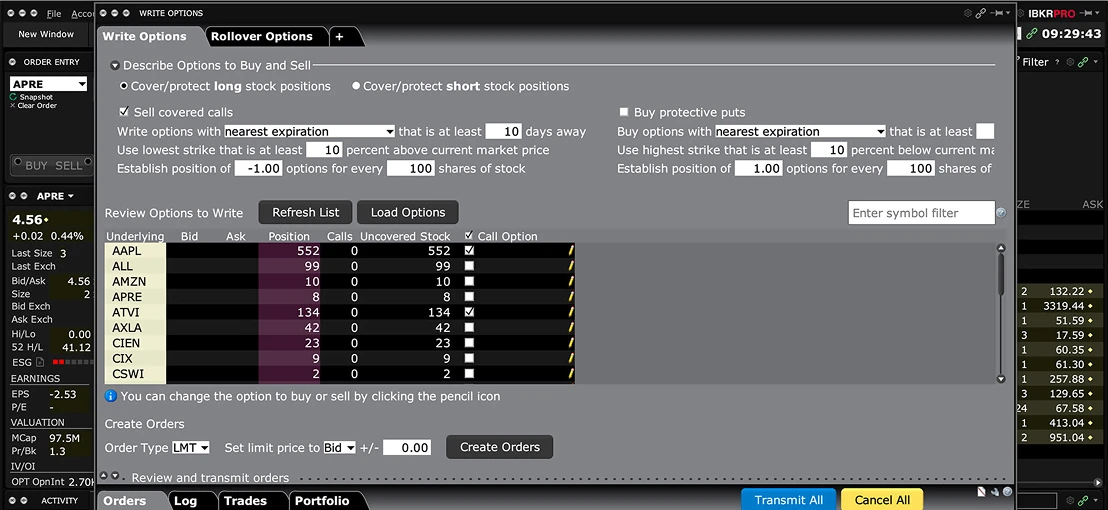
Task: Check the CIEN call option checkbox
Action: (x=469, y=343)
